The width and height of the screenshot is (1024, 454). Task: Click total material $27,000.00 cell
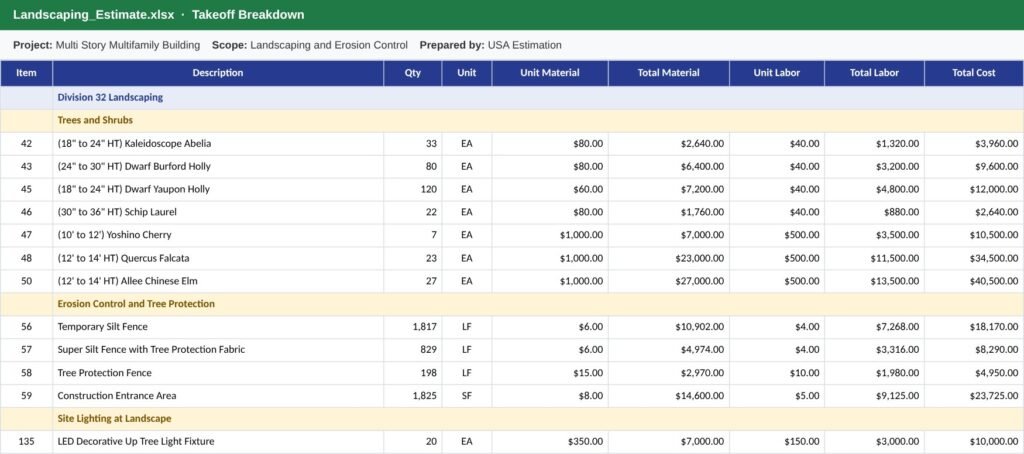[x=669, y=281]
